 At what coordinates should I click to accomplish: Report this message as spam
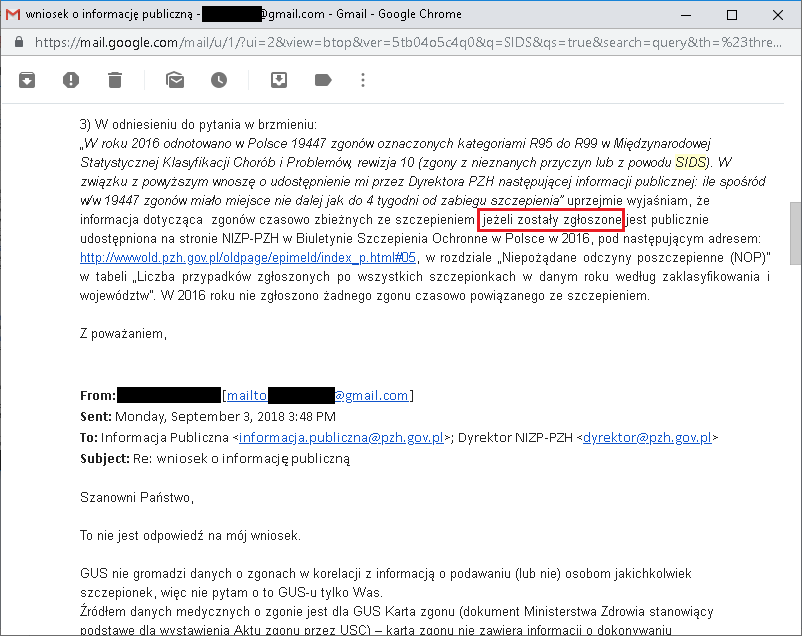point(71,80)
